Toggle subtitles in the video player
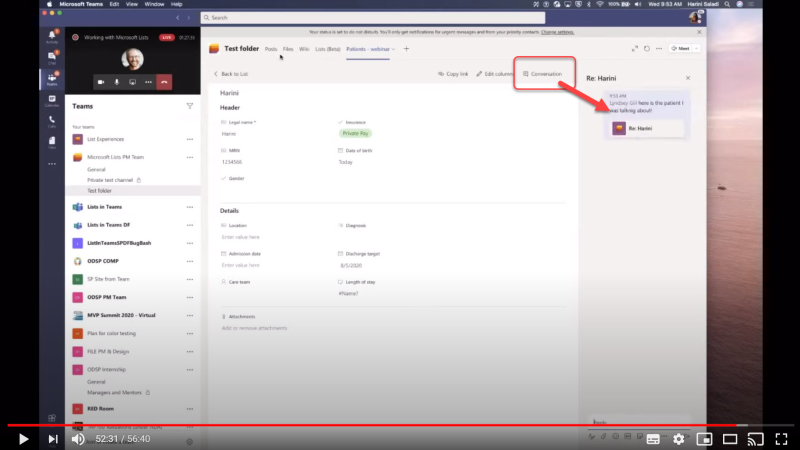The height and width of the screenshot is (450, 800). (x=653, y=439)
